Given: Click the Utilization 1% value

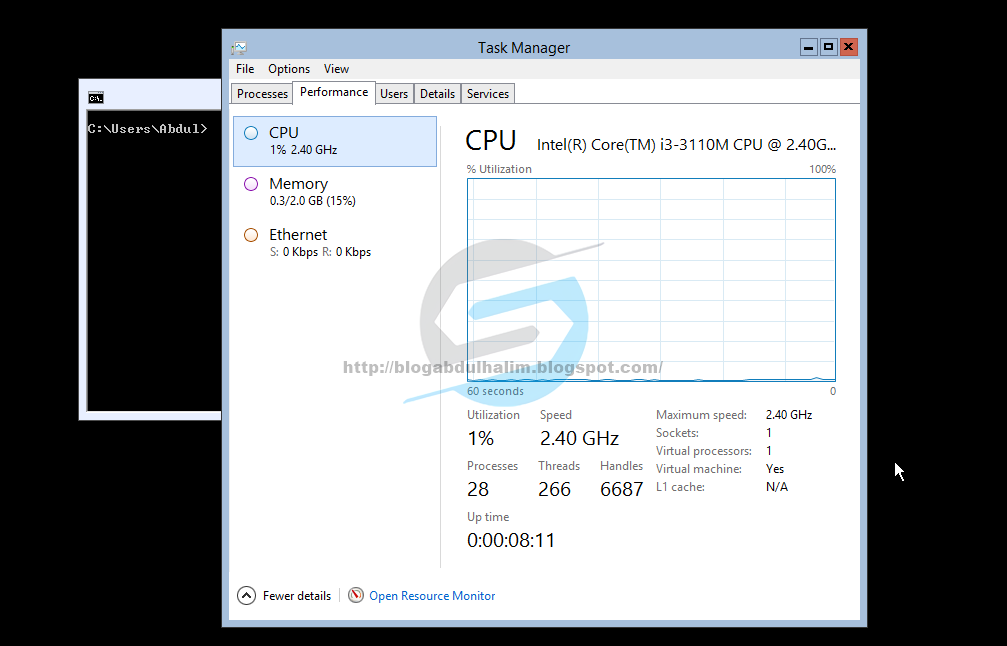Looking at the screenshot, I should click(x=480, y=439).
